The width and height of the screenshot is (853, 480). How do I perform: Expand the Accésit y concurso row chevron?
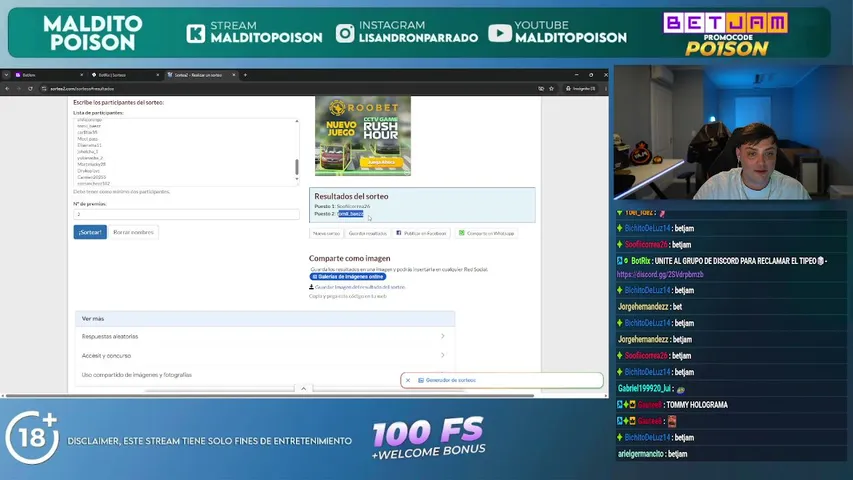(443, 355)
